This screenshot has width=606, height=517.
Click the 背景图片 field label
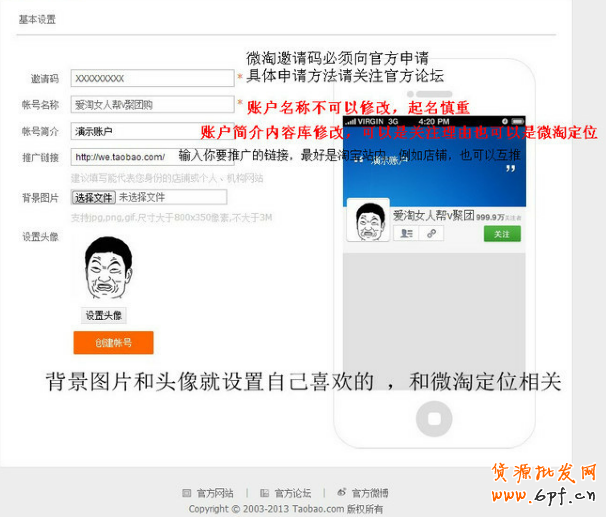40,198
